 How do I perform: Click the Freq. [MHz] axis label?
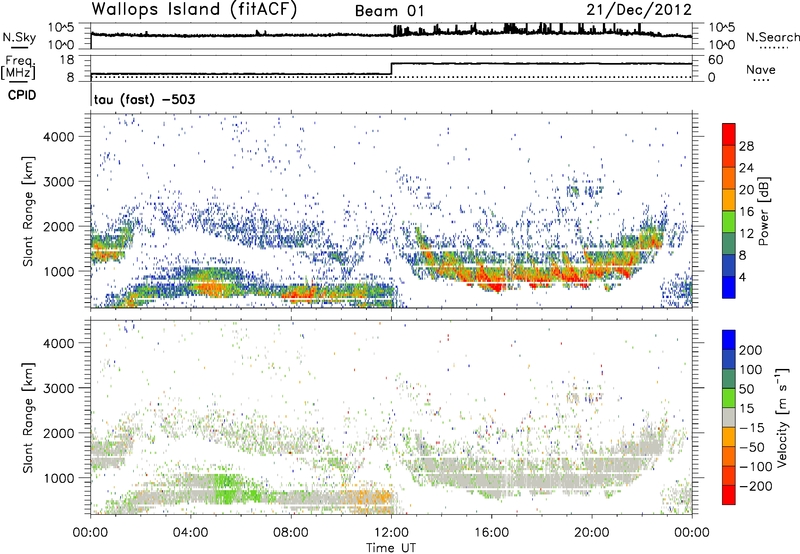click(x=19, y=67)
